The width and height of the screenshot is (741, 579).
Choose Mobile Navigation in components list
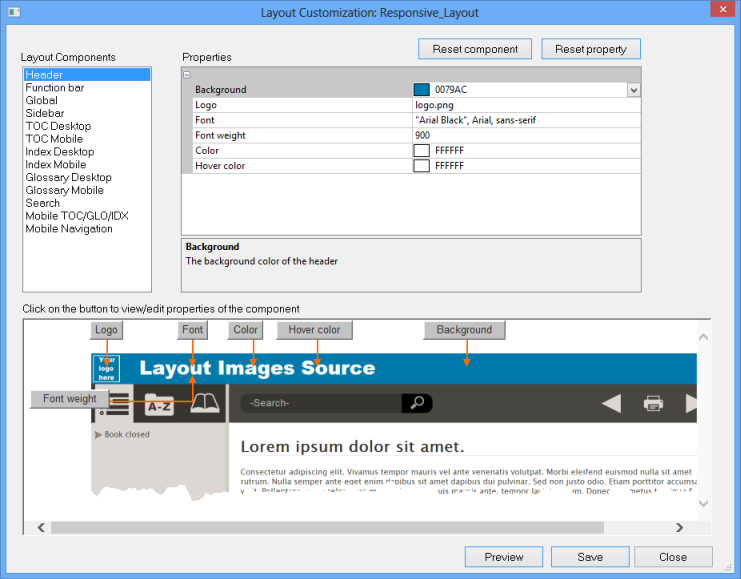tap(68, 229)
